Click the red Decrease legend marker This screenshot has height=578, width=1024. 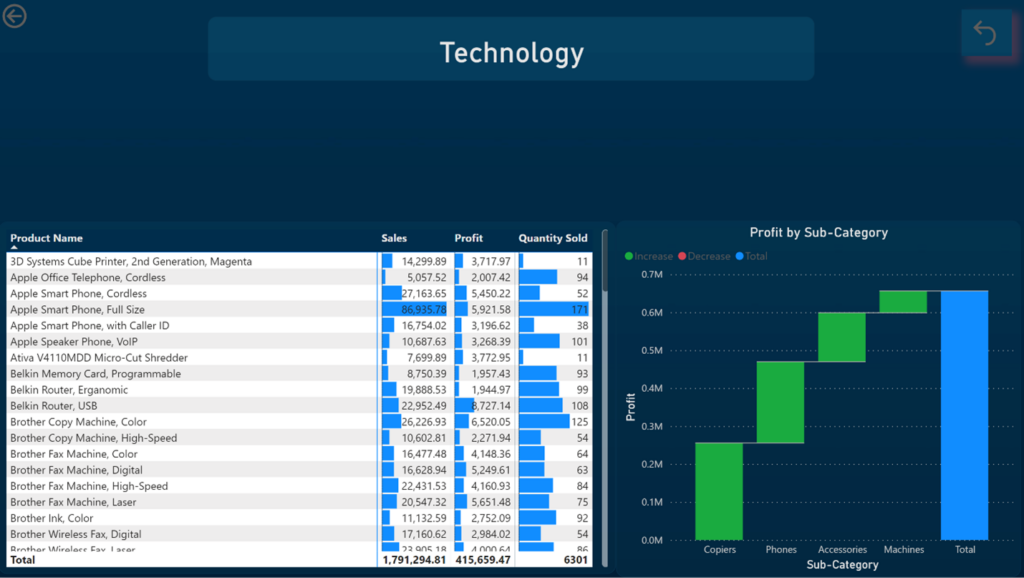(683, 257)
